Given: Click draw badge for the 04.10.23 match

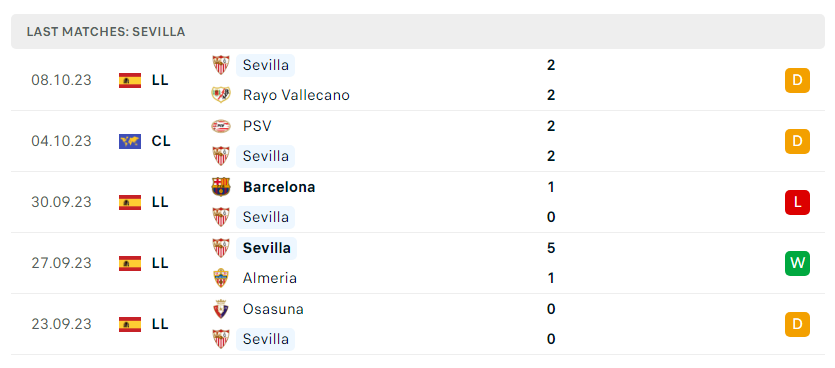Looking at the screenshot, I should [797, 141].
